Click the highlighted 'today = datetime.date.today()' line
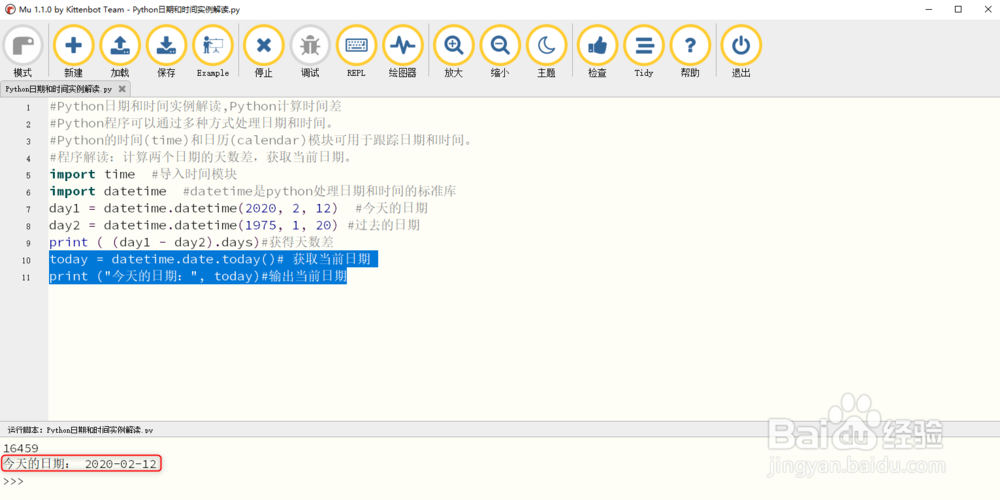This screenshot has height=500, width=1000. [213, 260]
